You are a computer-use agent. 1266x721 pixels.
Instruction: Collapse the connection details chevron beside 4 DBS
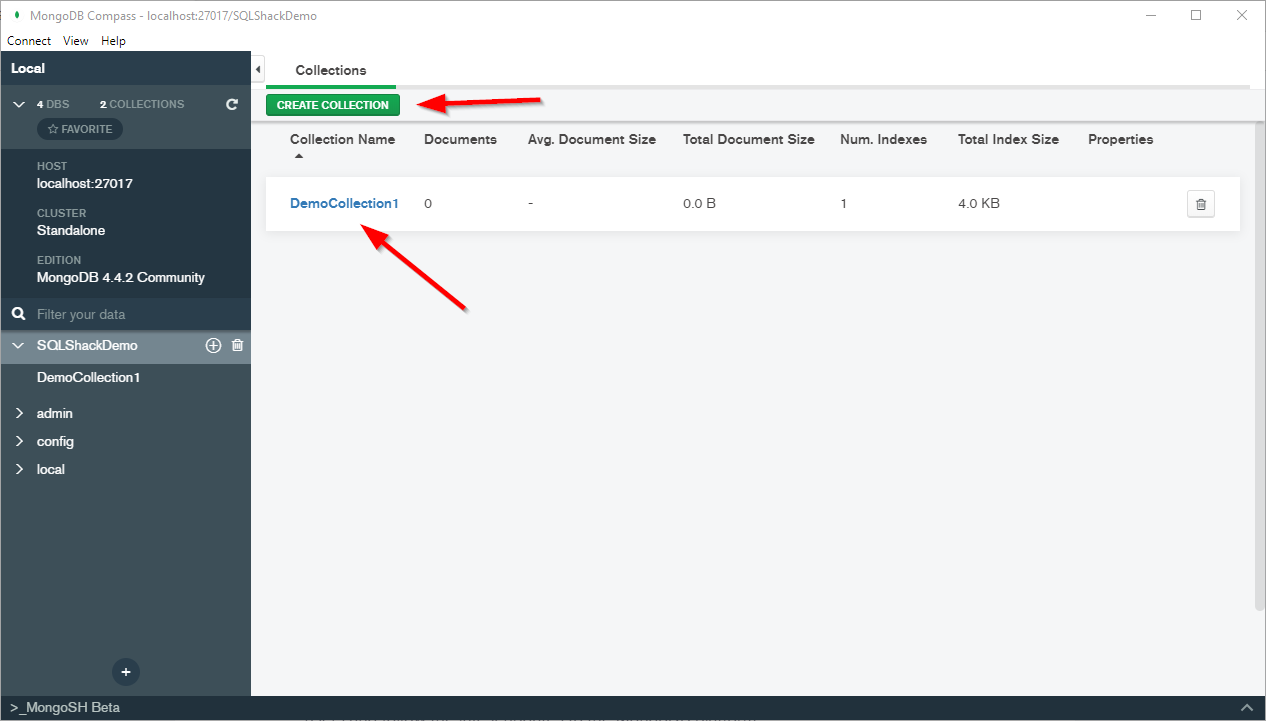click(x=18, y=104)
